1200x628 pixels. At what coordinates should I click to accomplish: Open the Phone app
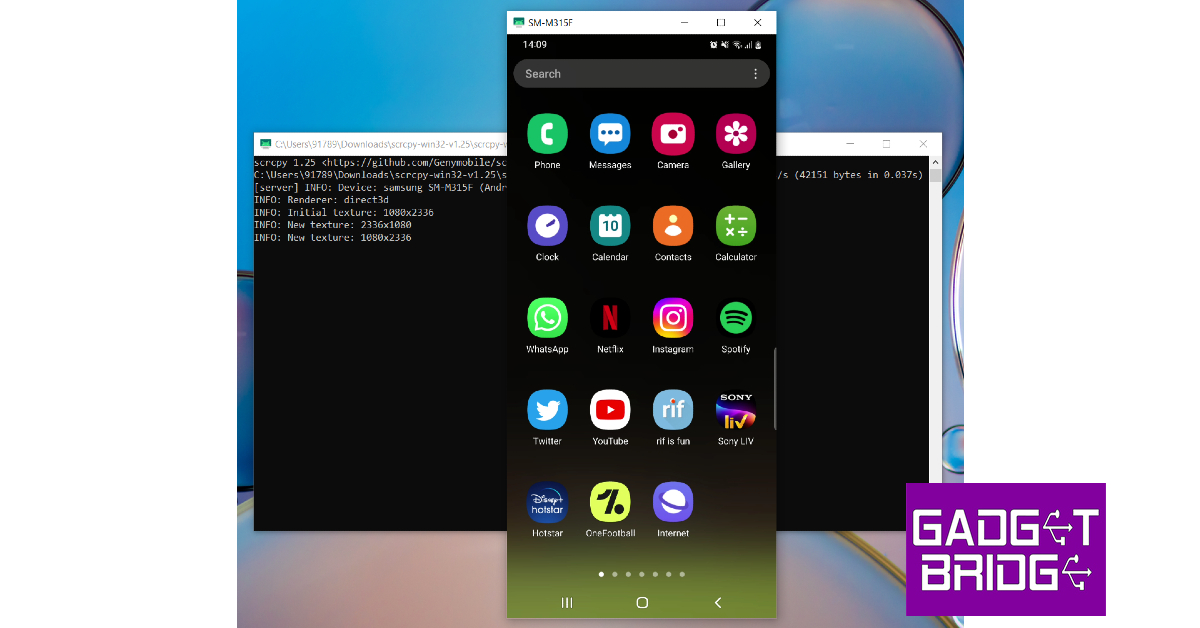coord(547,134)
